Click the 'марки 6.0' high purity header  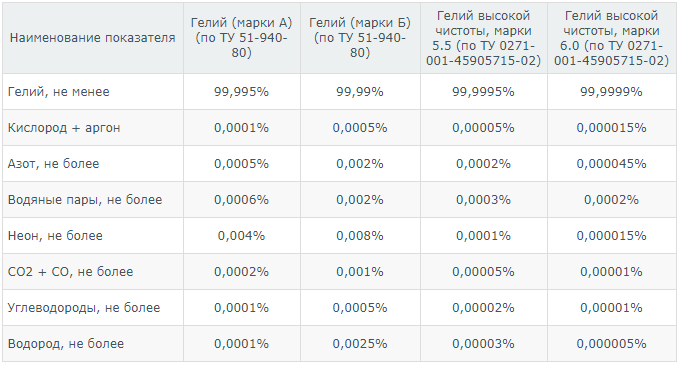(x=611, y=38)
